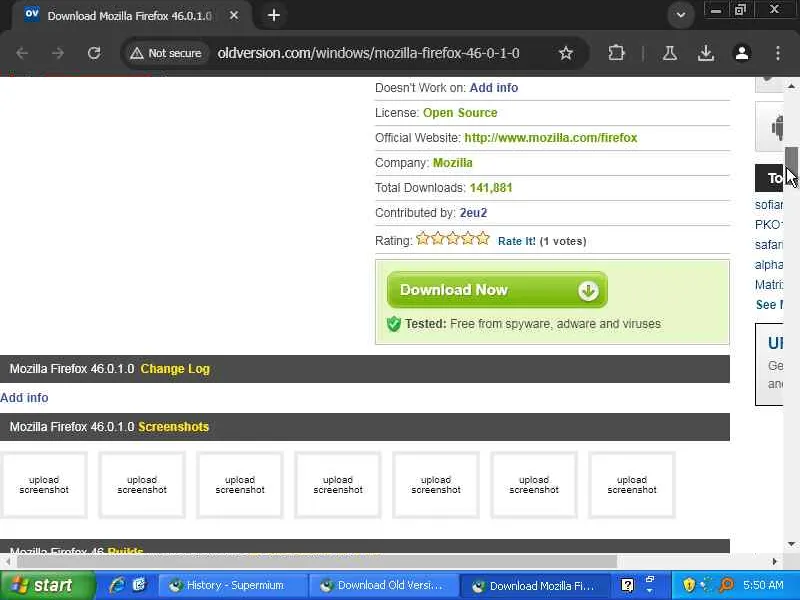Click Add info next to Doesn't Work on

(494, 88)
